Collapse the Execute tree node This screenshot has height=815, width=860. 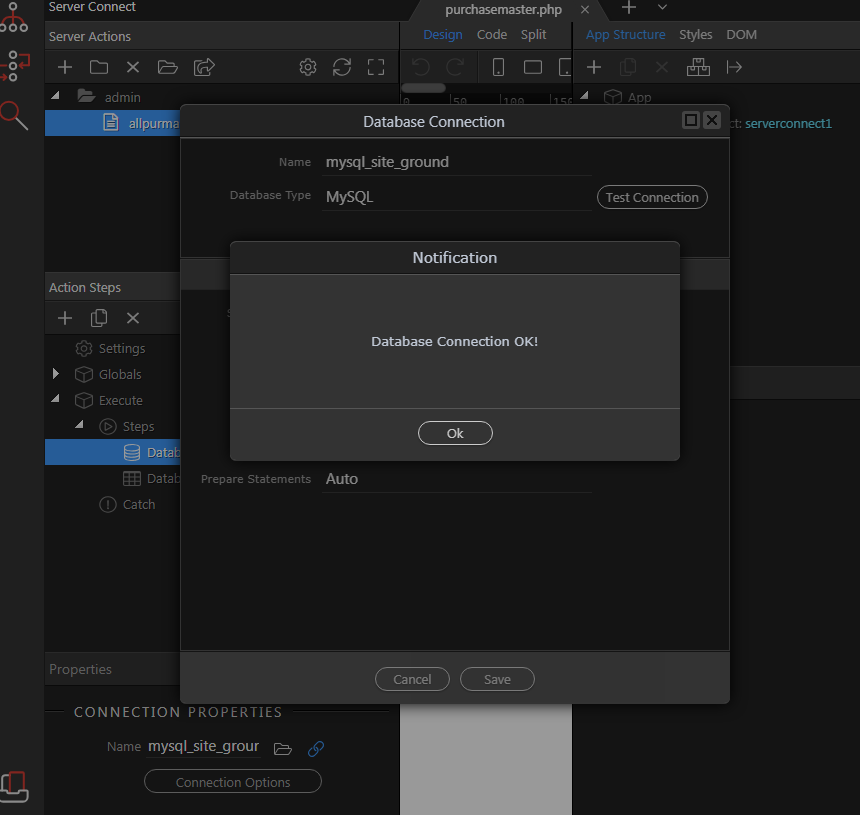point(56,400)
